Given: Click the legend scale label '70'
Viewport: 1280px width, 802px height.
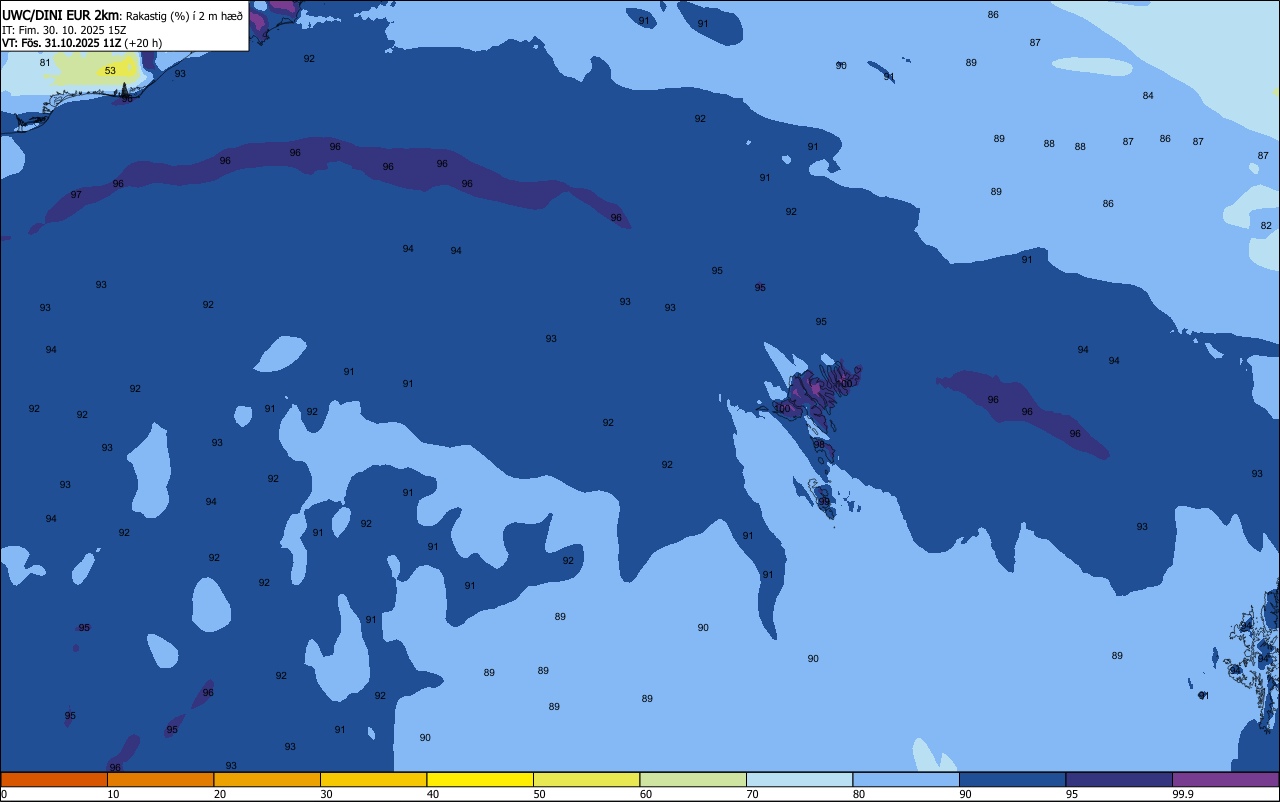Looking at the screenshot, I should tap(752, 794).
